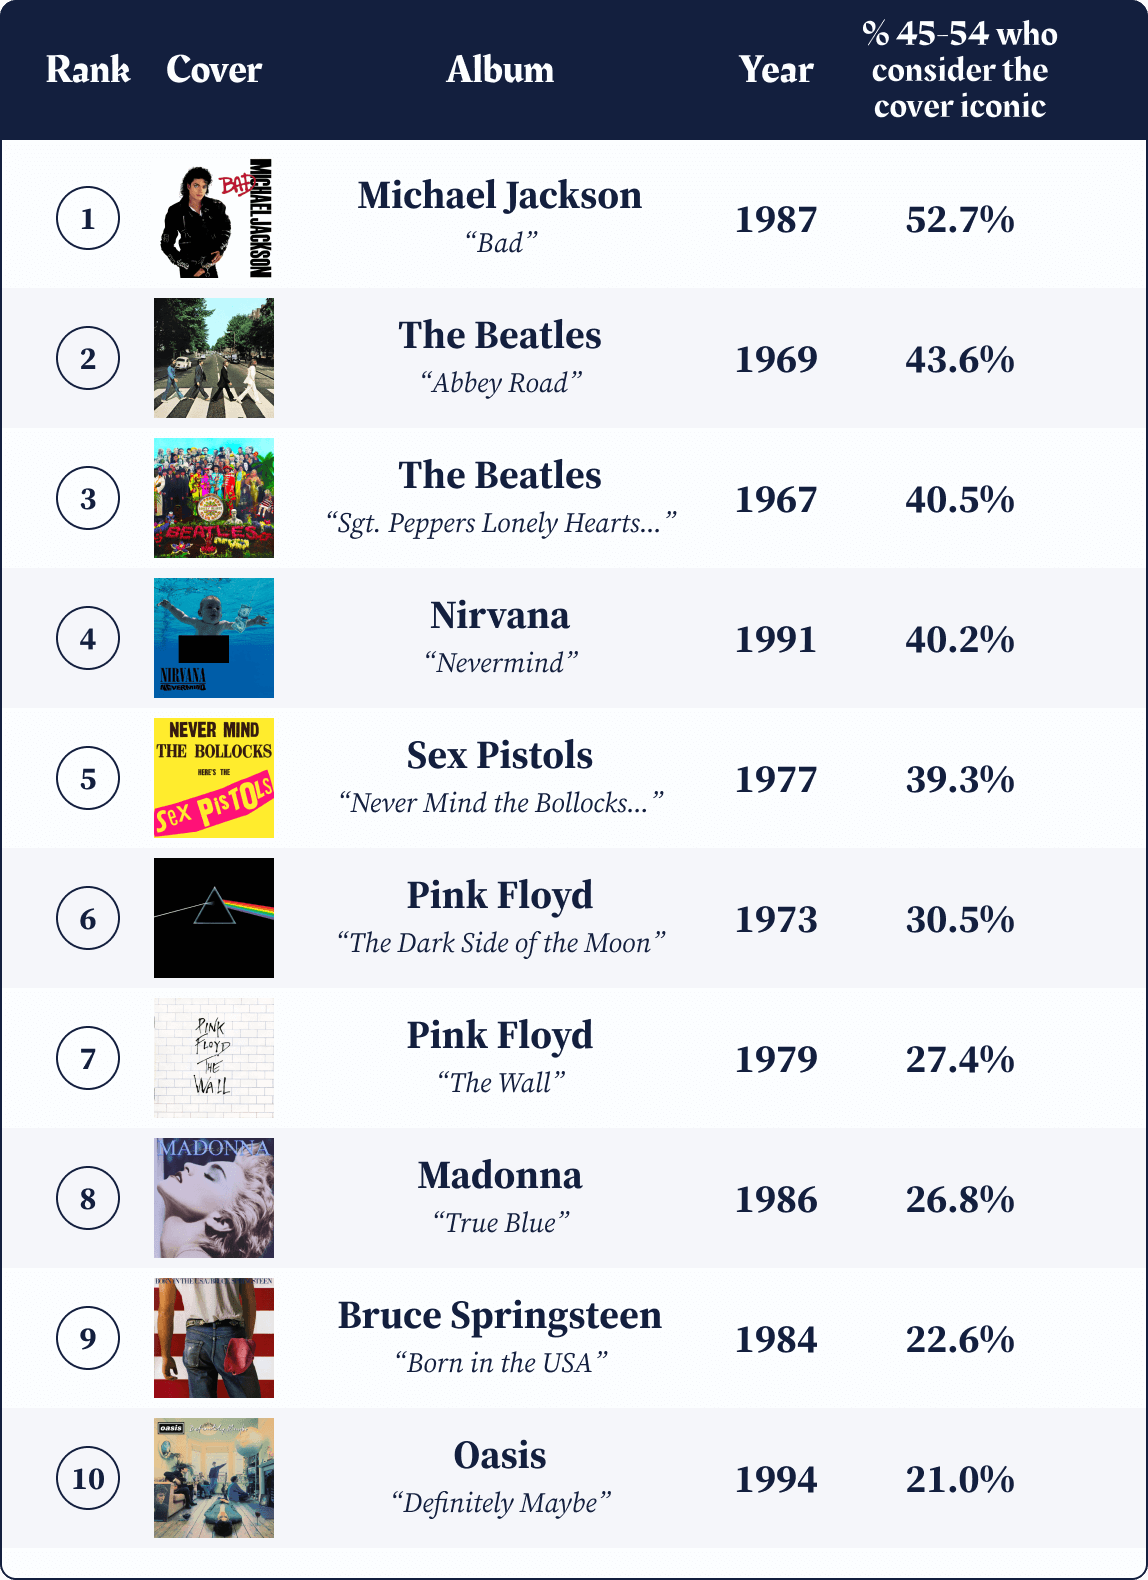This screenshot has height=1580, width=1148.
Task: Click the Rank column header
Action: 88,69
